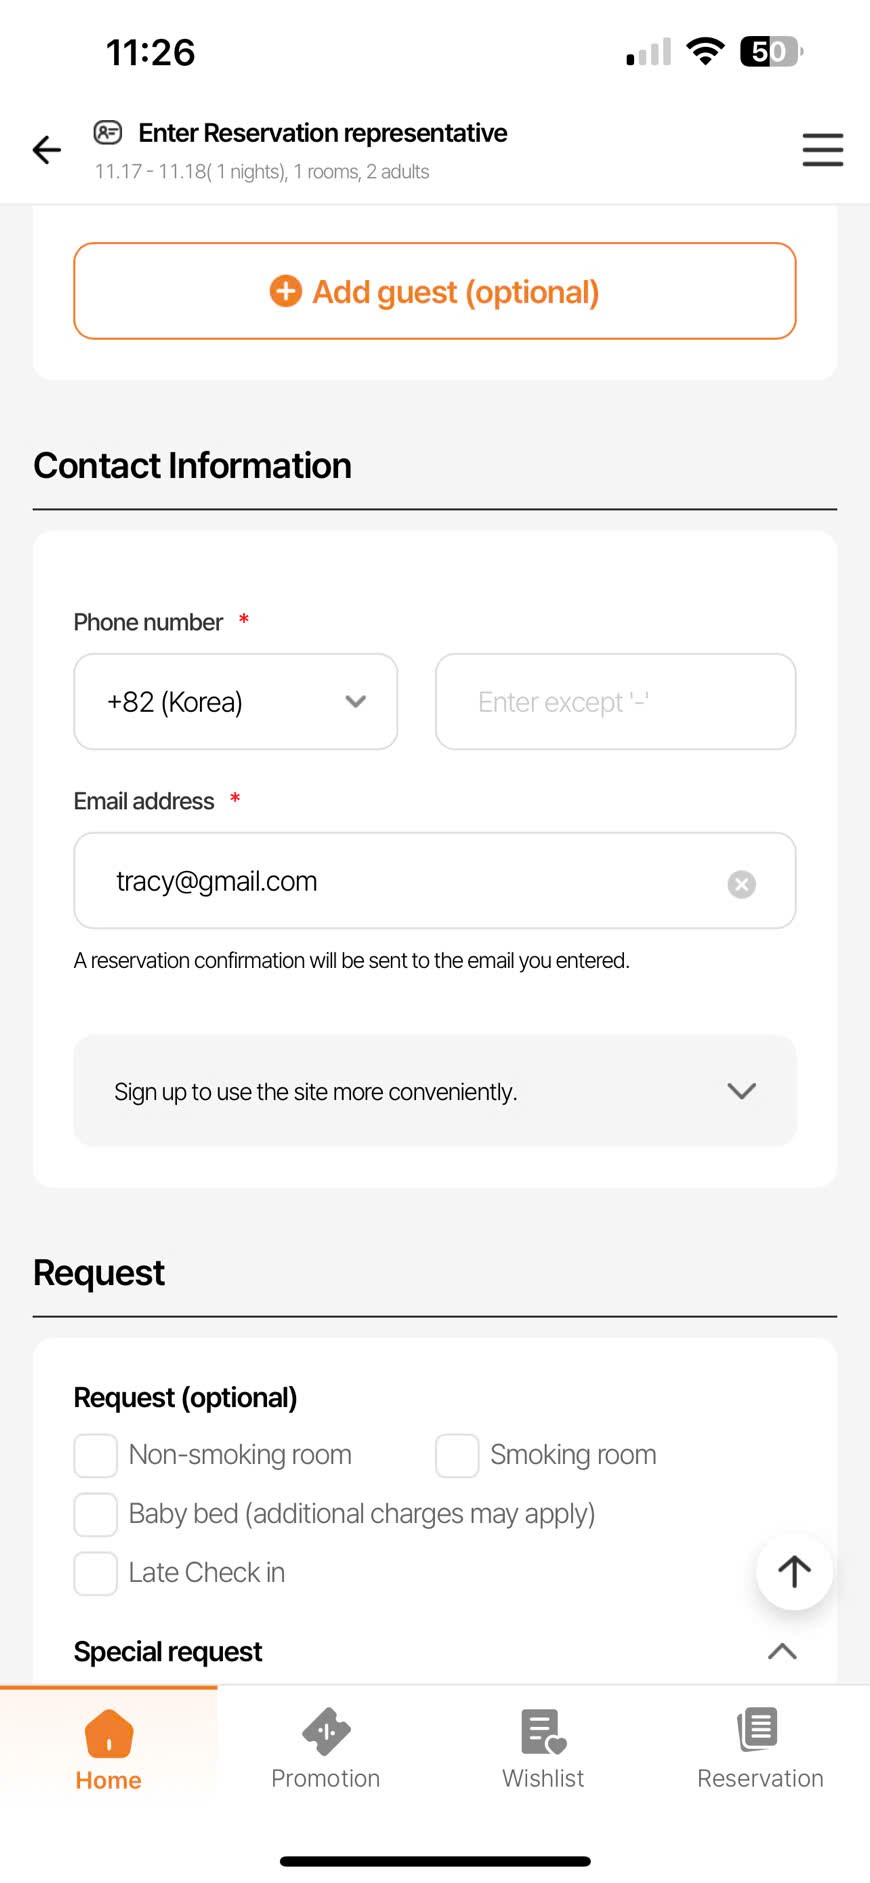Screen dimensions: 870x1883
Task: Tap the scroll-to-top arrow button
Action: click(794, 1571)
